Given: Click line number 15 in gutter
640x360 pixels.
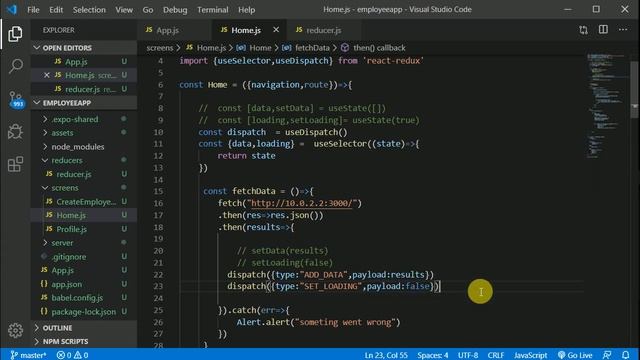Looking at the screenshot, I should [x=158, y=191].
